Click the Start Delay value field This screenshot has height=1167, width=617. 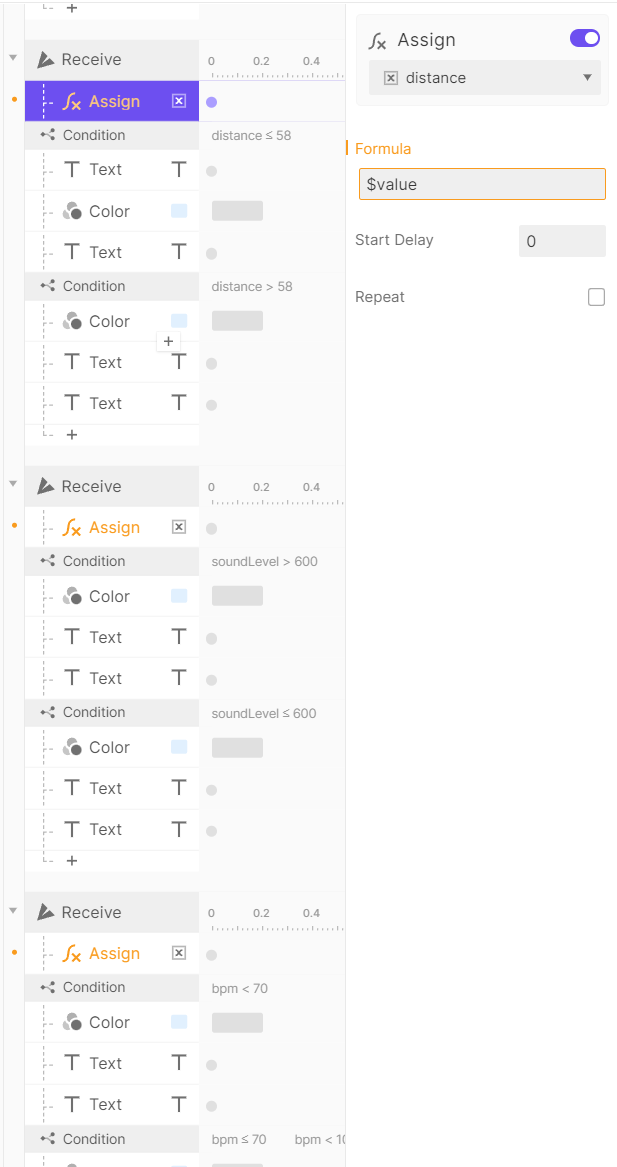click(562, 241)
